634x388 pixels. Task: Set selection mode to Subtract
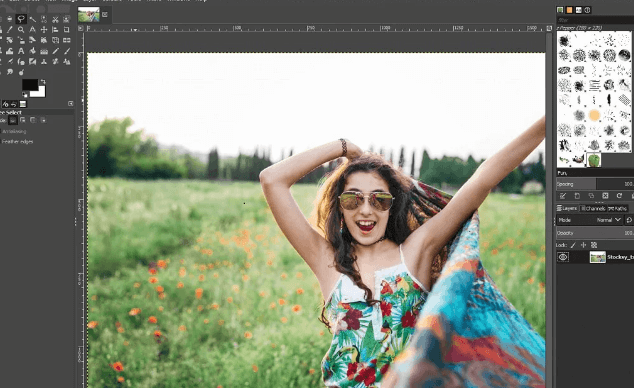coord(33,120)
